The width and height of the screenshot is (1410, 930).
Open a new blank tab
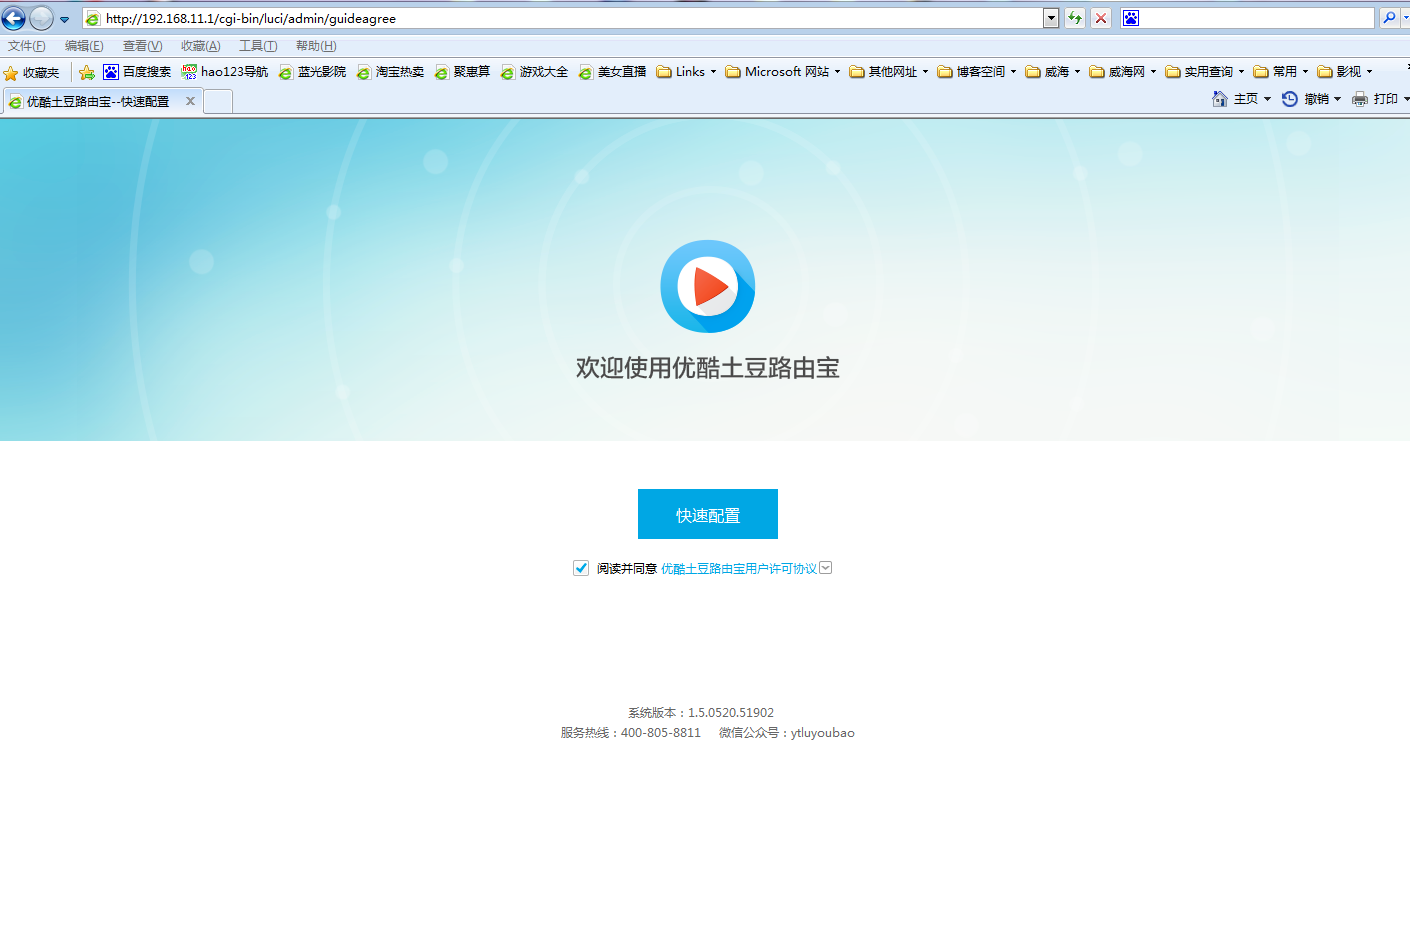(x=218, y=101)
